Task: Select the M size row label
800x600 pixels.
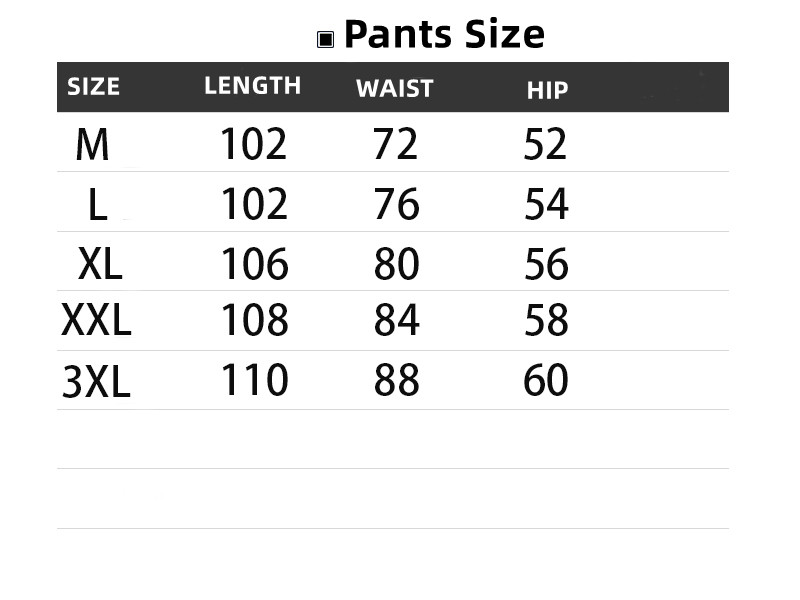Action: [x=92, y=146]
